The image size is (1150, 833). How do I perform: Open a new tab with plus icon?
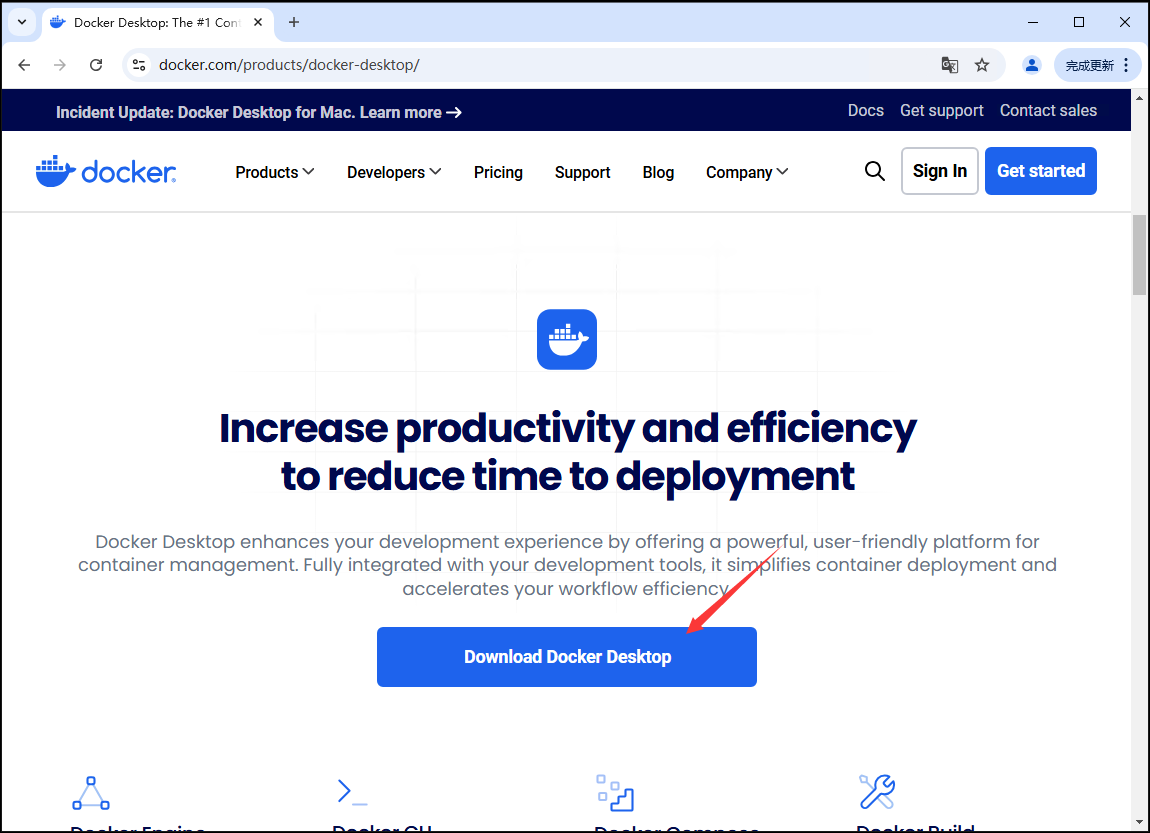pos(294,22)
